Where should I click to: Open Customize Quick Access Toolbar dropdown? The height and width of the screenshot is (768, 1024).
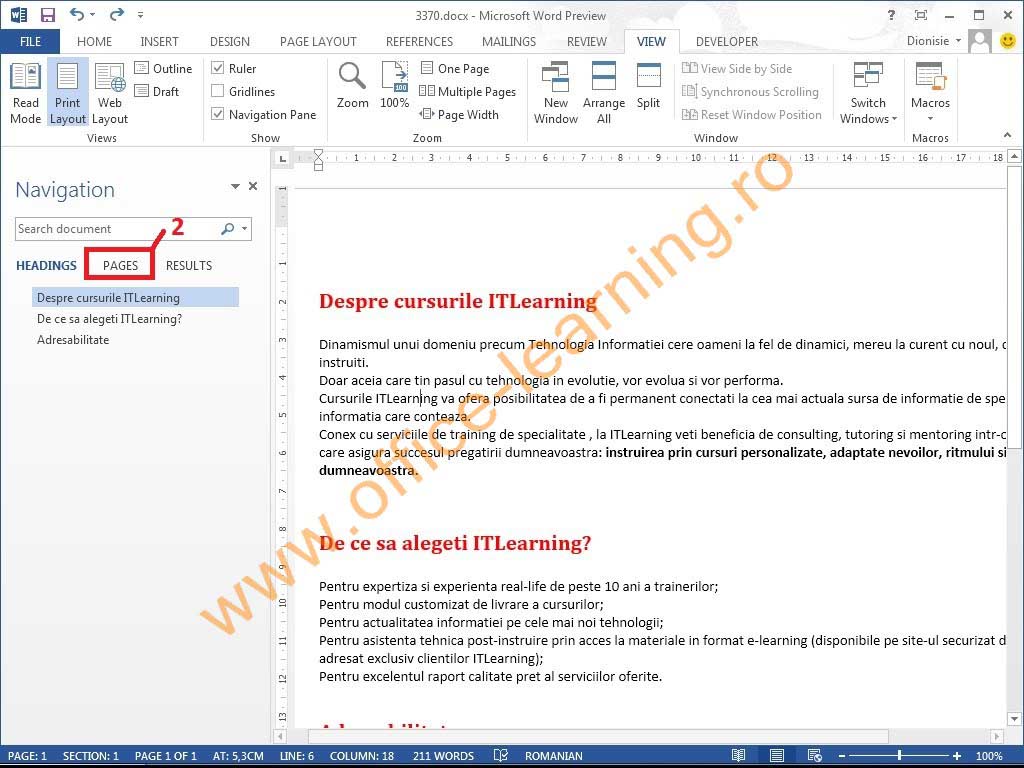140,14
